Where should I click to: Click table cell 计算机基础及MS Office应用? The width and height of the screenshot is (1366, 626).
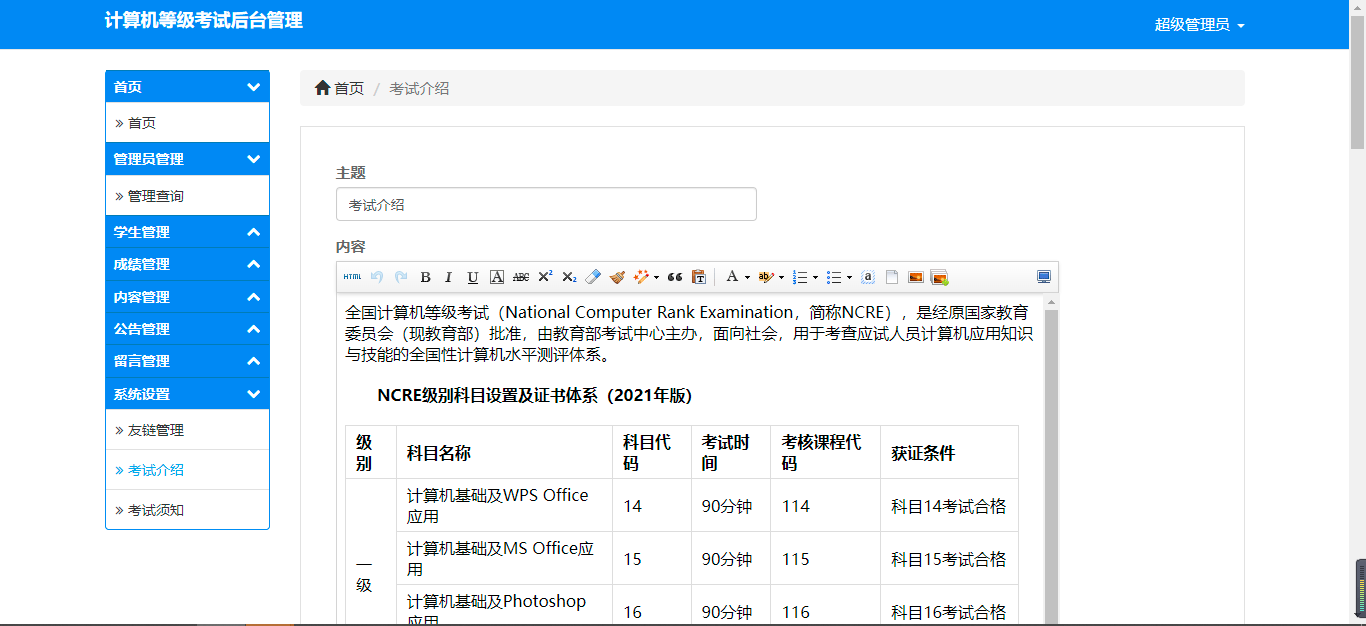(x=504, y=558)
